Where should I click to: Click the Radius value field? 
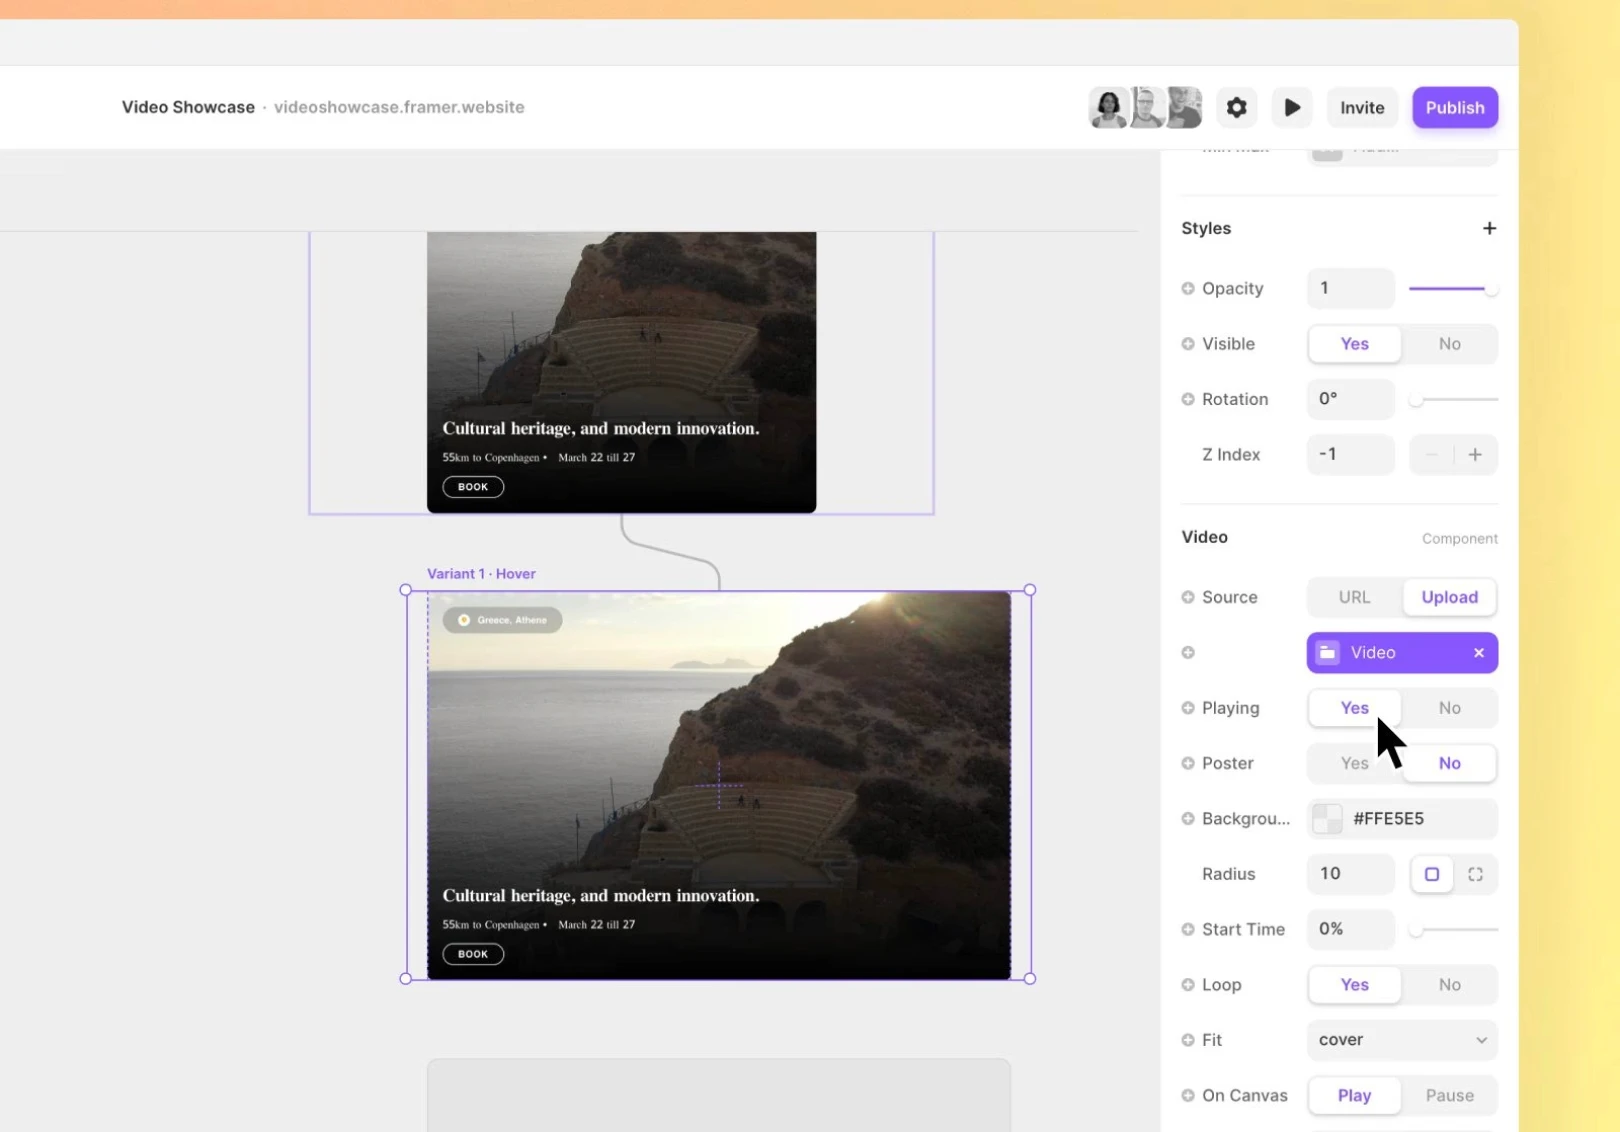[1350, 874]
